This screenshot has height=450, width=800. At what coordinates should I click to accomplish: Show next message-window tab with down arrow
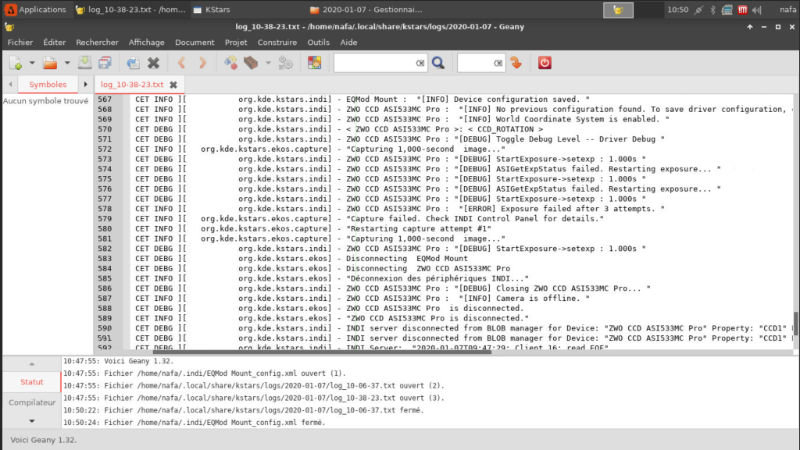(x=32, y=421)
